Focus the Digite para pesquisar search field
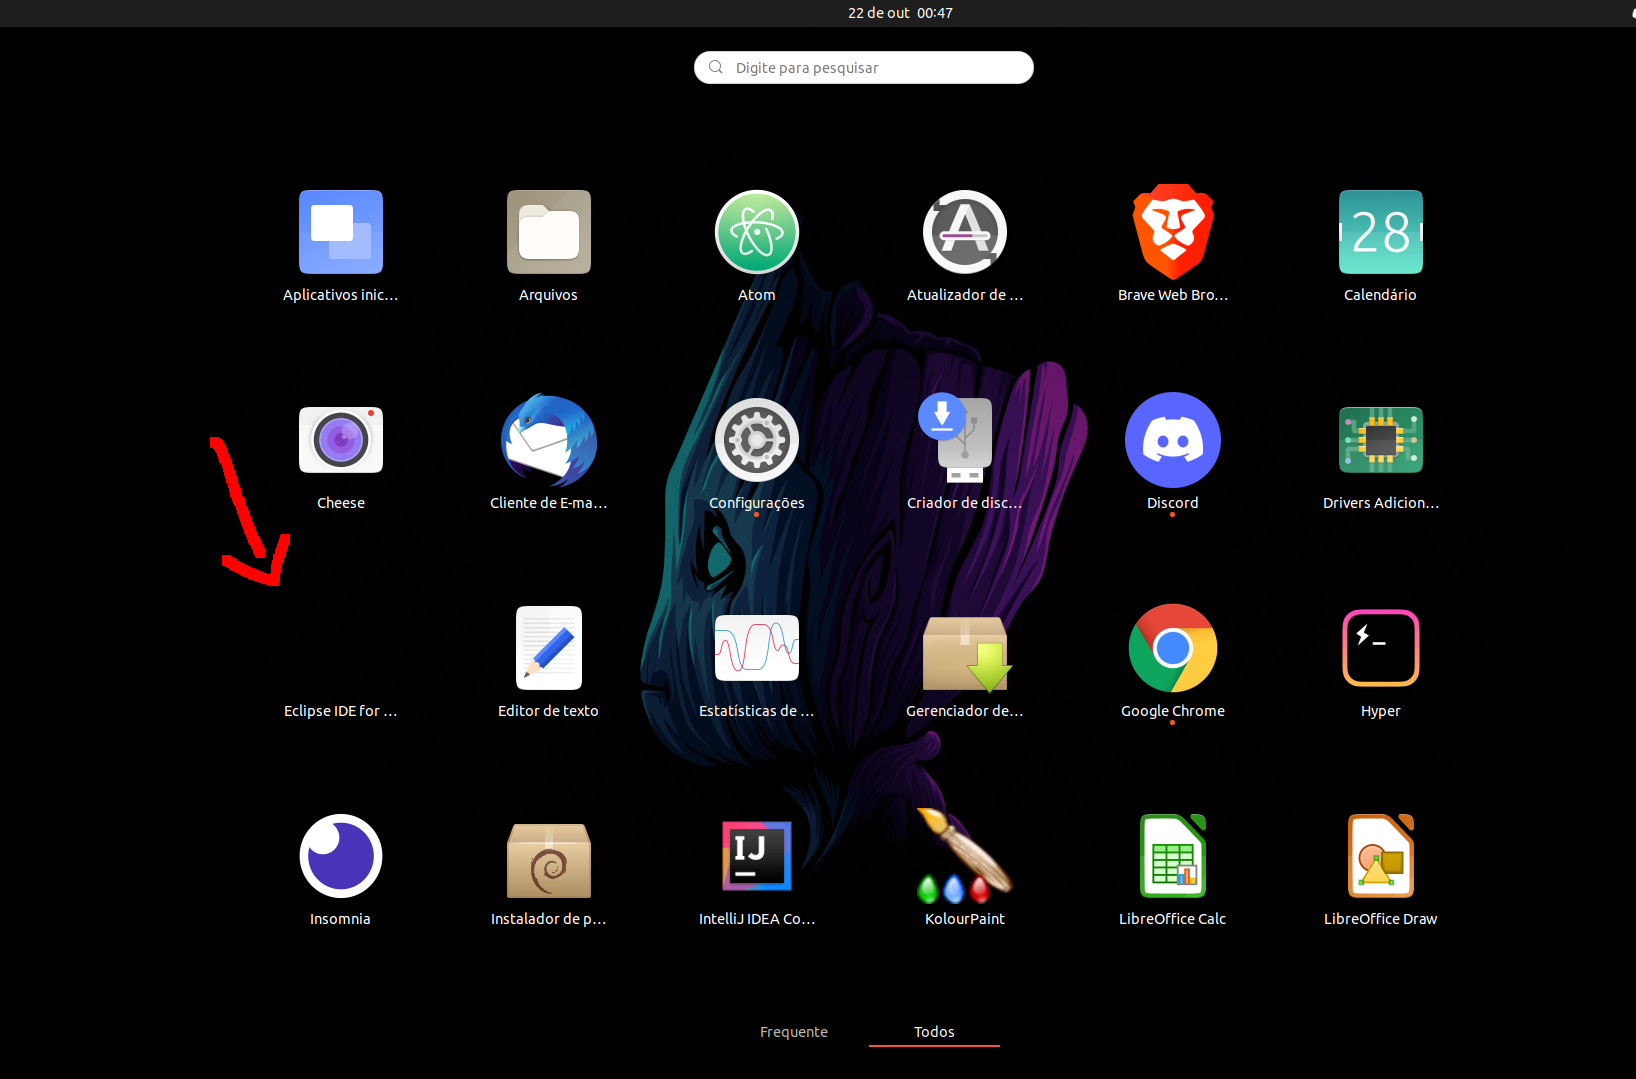Image resolution: width=1636 pixels, height=1079 pixels. click(864, 68)
